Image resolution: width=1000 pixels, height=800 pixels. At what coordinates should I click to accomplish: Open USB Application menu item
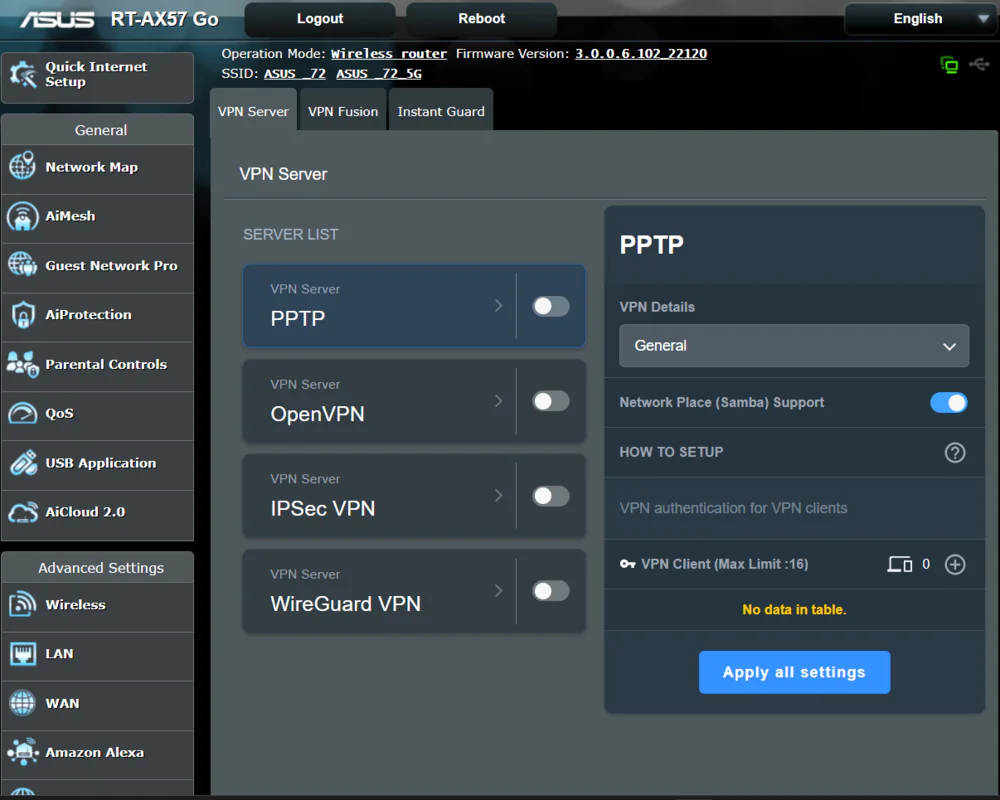98,463
